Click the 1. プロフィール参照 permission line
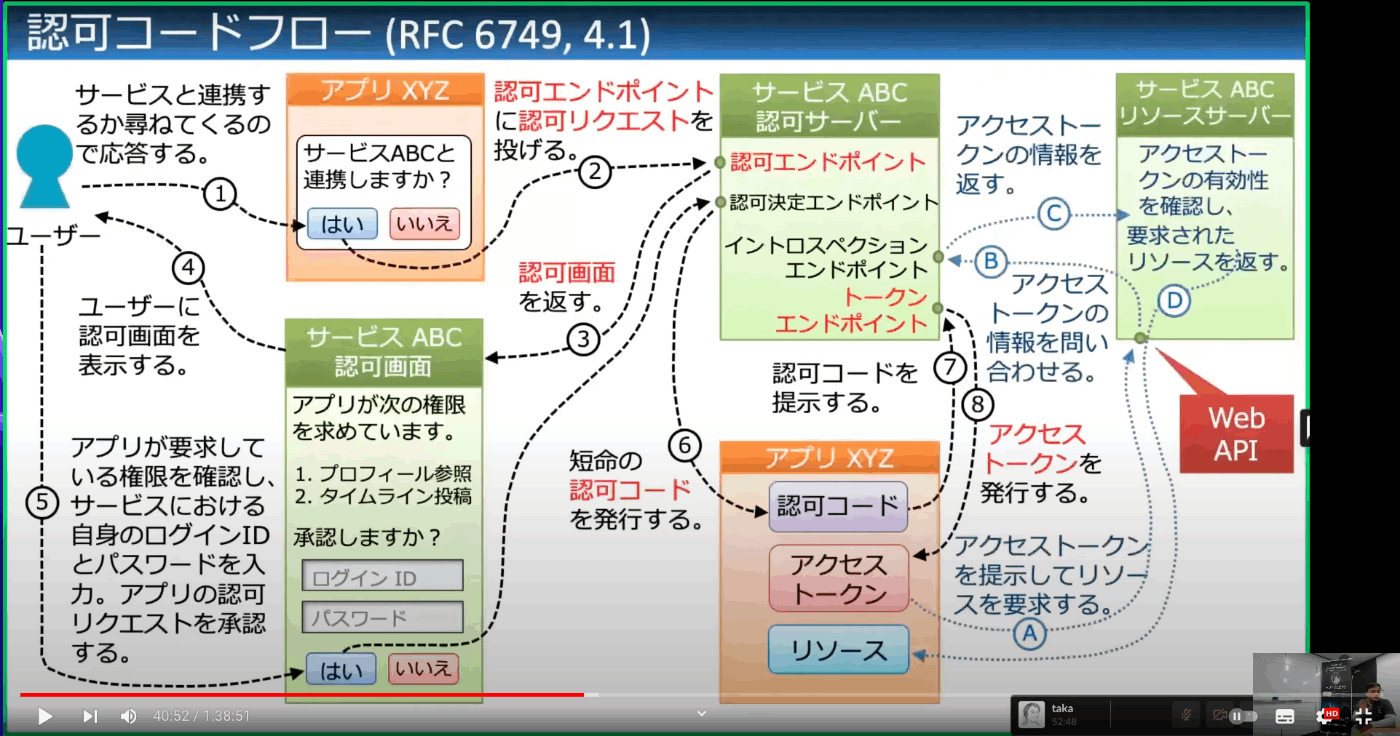This screenshot has height=736, width=1400. pos(383,474)
